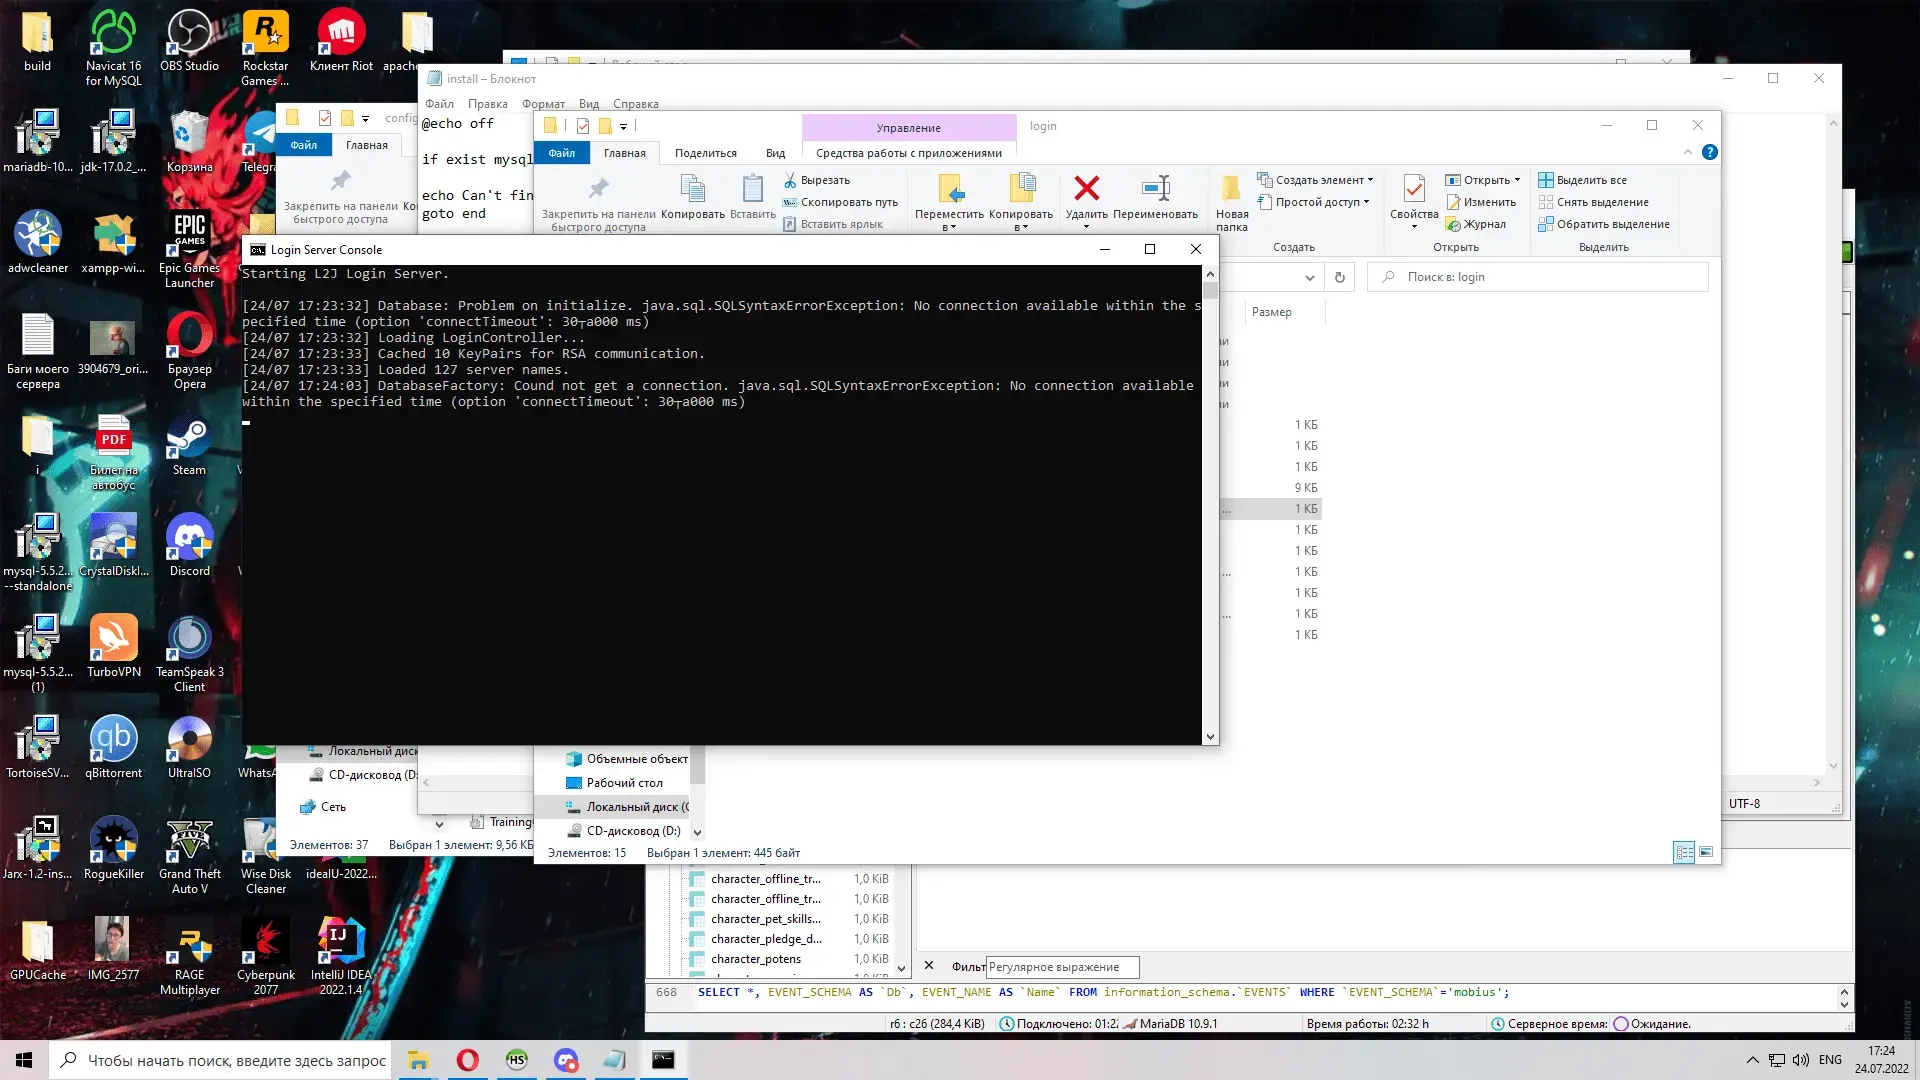Open TurboVPN desktop icon

[113, 647]
